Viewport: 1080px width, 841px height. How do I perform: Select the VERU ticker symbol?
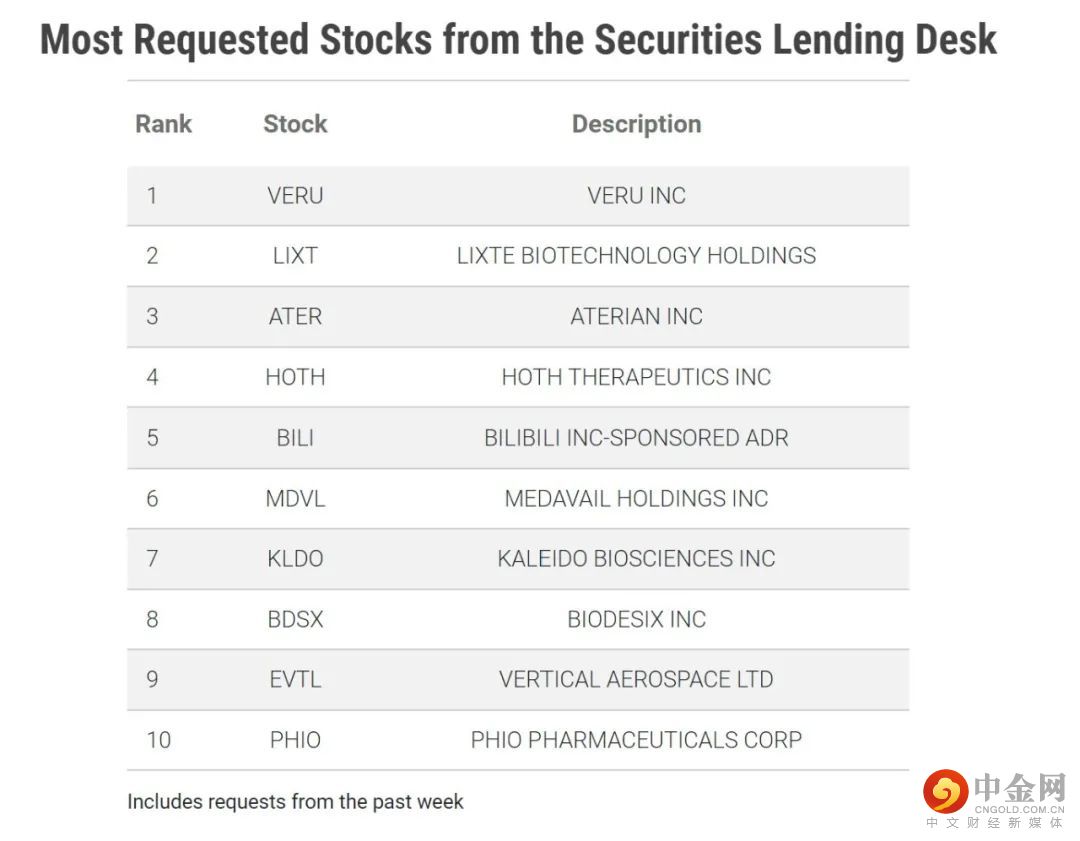click(295, 195)
